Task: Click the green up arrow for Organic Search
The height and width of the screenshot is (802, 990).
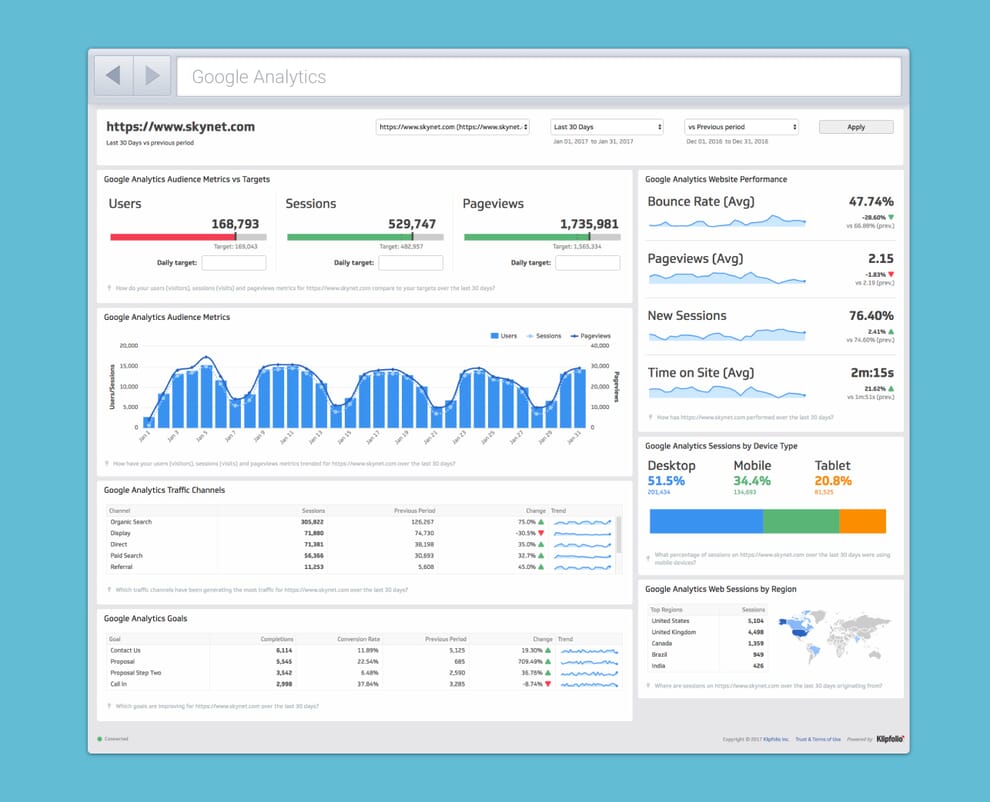Action: click(x=541, y=522)
